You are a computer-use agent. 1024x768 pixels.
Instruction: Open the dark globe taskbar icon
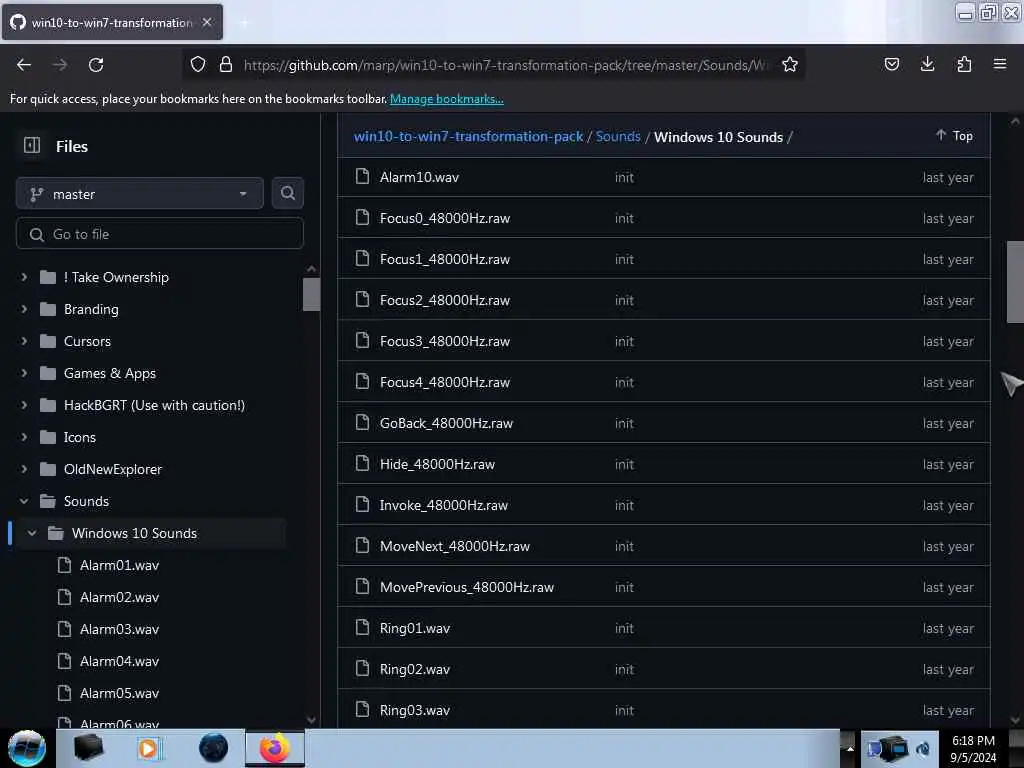click(x=213, y=748)
